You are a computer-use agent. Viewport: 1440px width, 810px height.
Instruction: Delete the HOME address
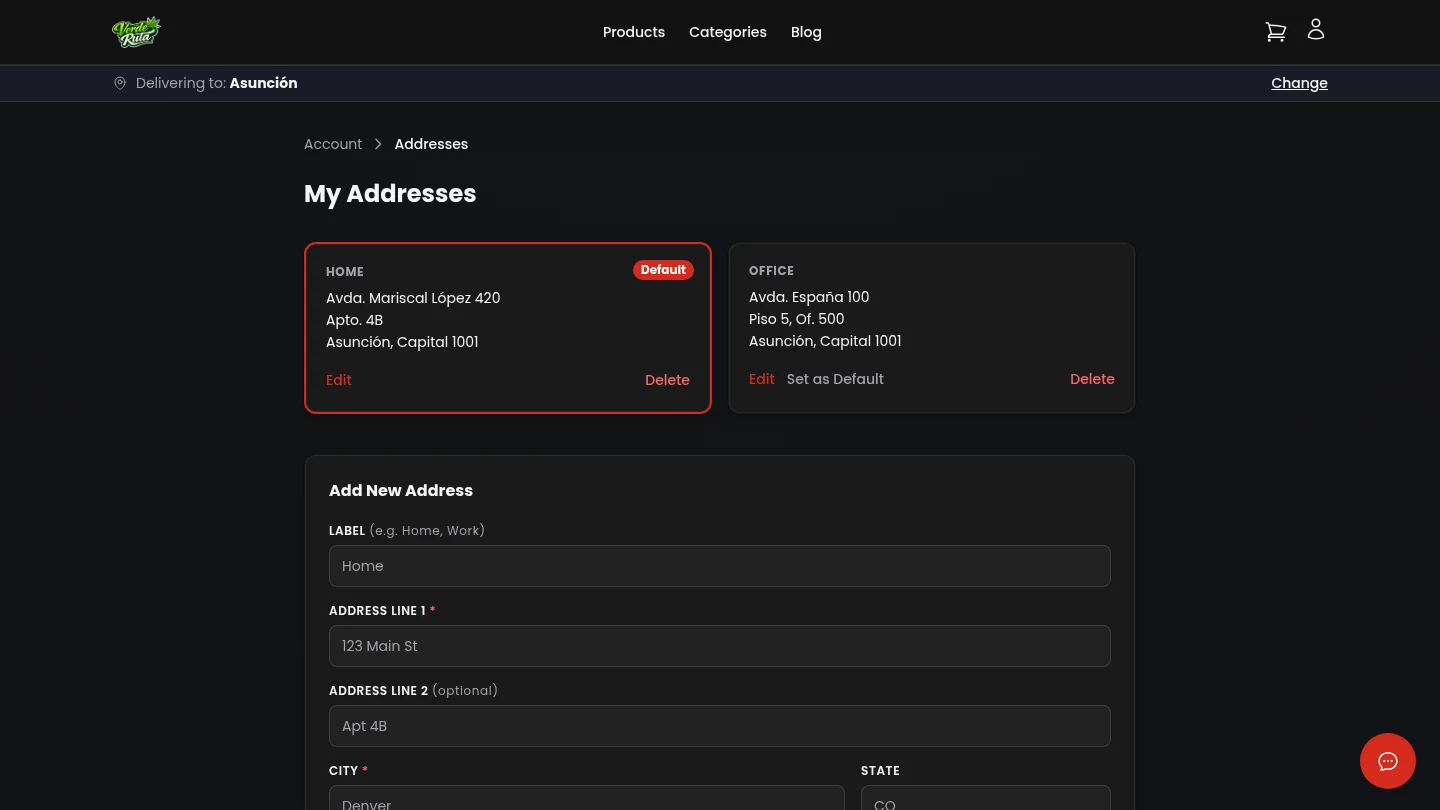point(667,380)
